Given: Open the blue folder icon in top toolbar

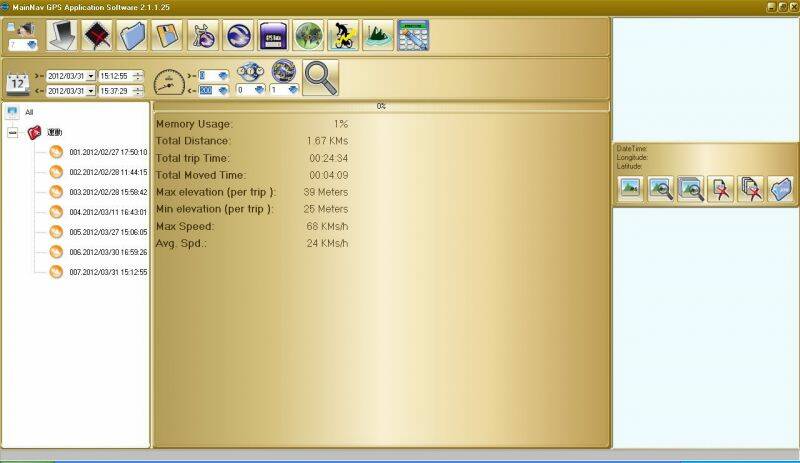Looking at the screenshot, I should pyautogui.click(x=132, y=36).
